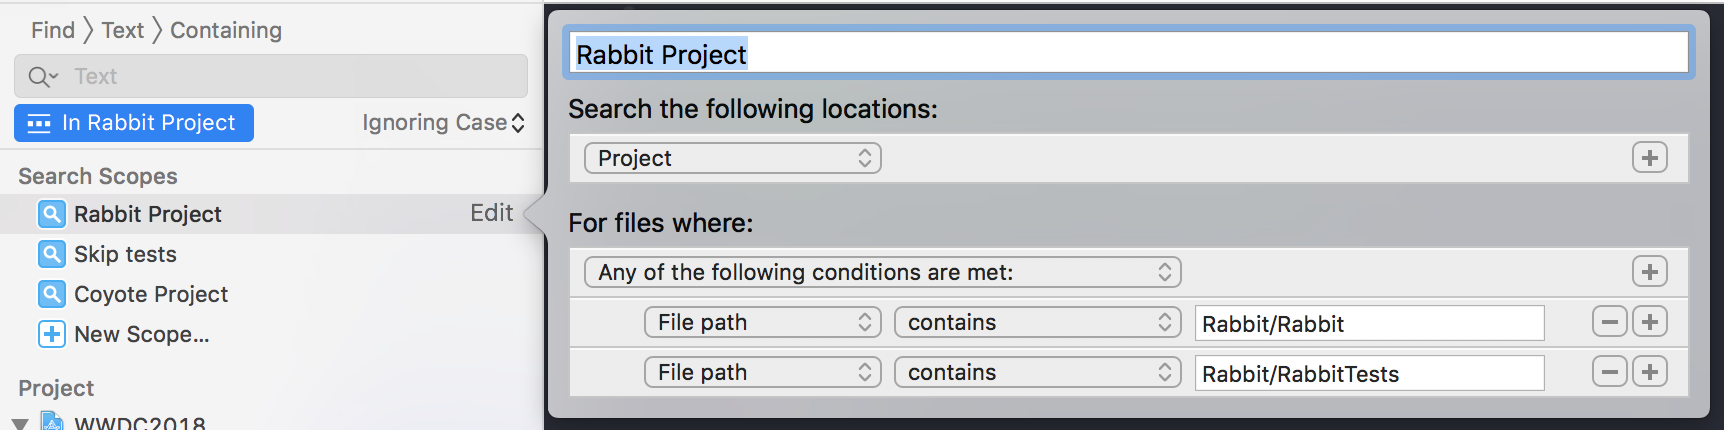Click the Skip tests scope icon
Image resolution: width=1724 pixels, height=430 pixels.
52,254
